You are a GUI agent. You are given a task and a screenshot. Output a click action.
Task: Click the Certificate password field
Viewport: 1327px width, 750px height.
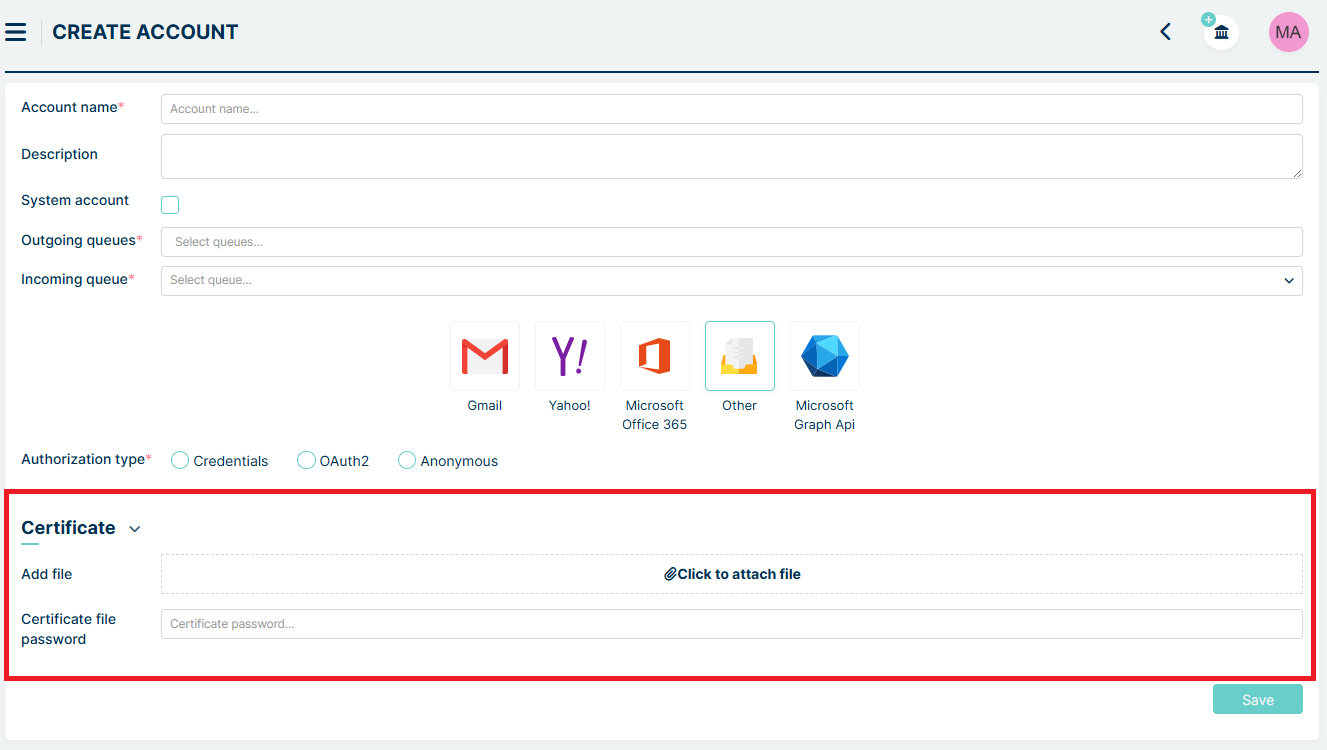731,624
